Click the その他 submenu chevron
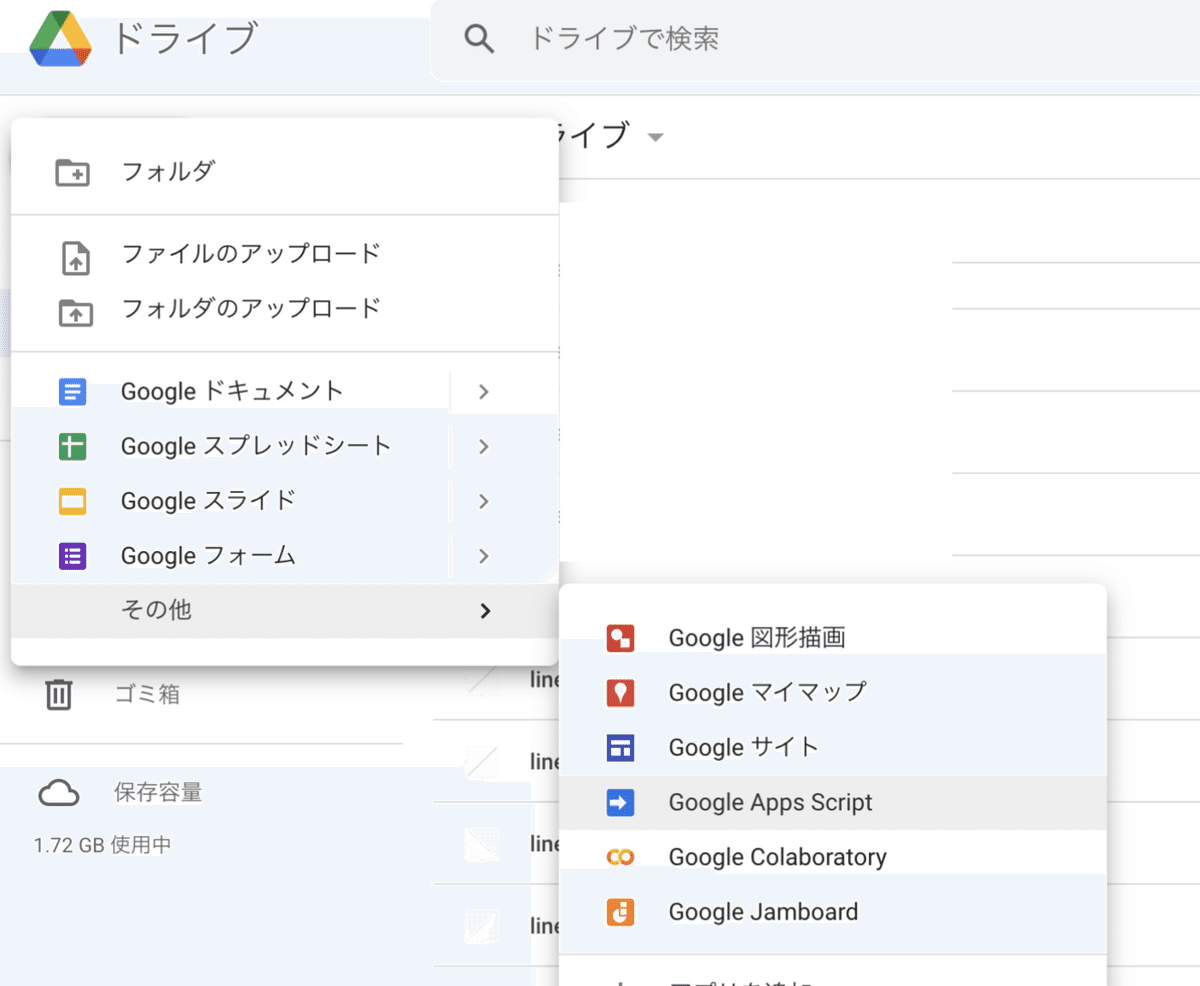Screen dimensions: 1200x986 click(485, 611)
